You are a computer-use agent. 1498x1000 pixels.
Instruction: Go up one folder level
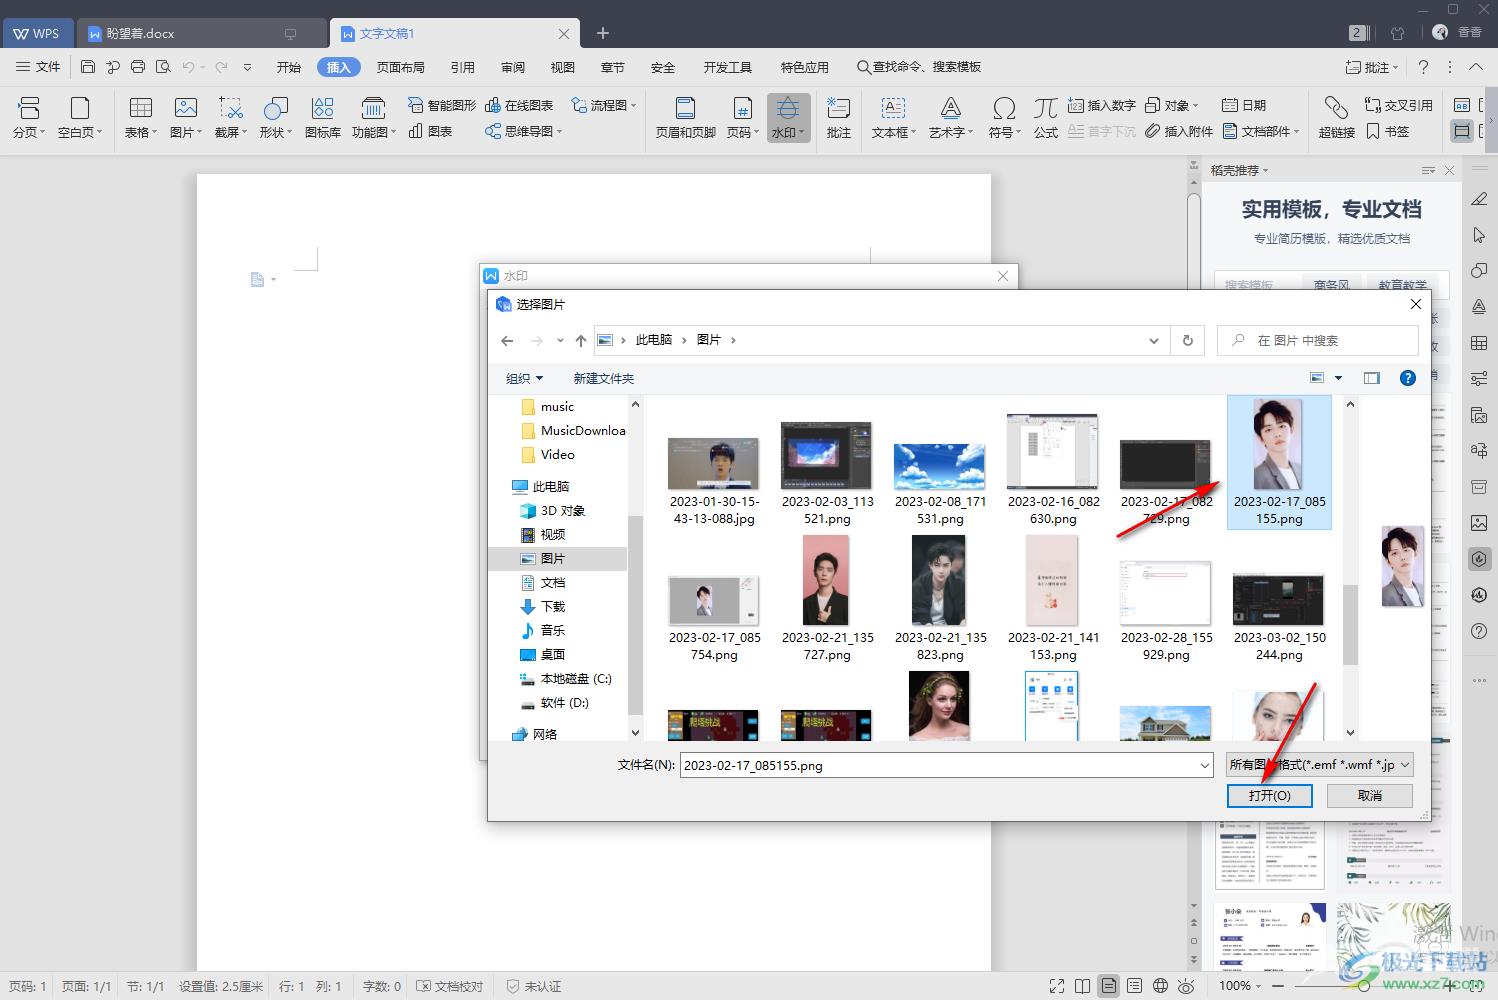tap(580, 340)
